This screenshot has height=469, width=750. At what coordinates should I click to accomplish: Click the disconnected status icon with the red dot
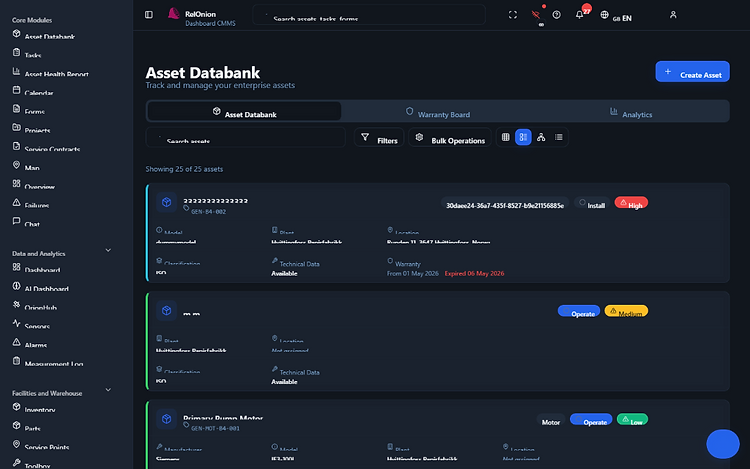(536, 15)
